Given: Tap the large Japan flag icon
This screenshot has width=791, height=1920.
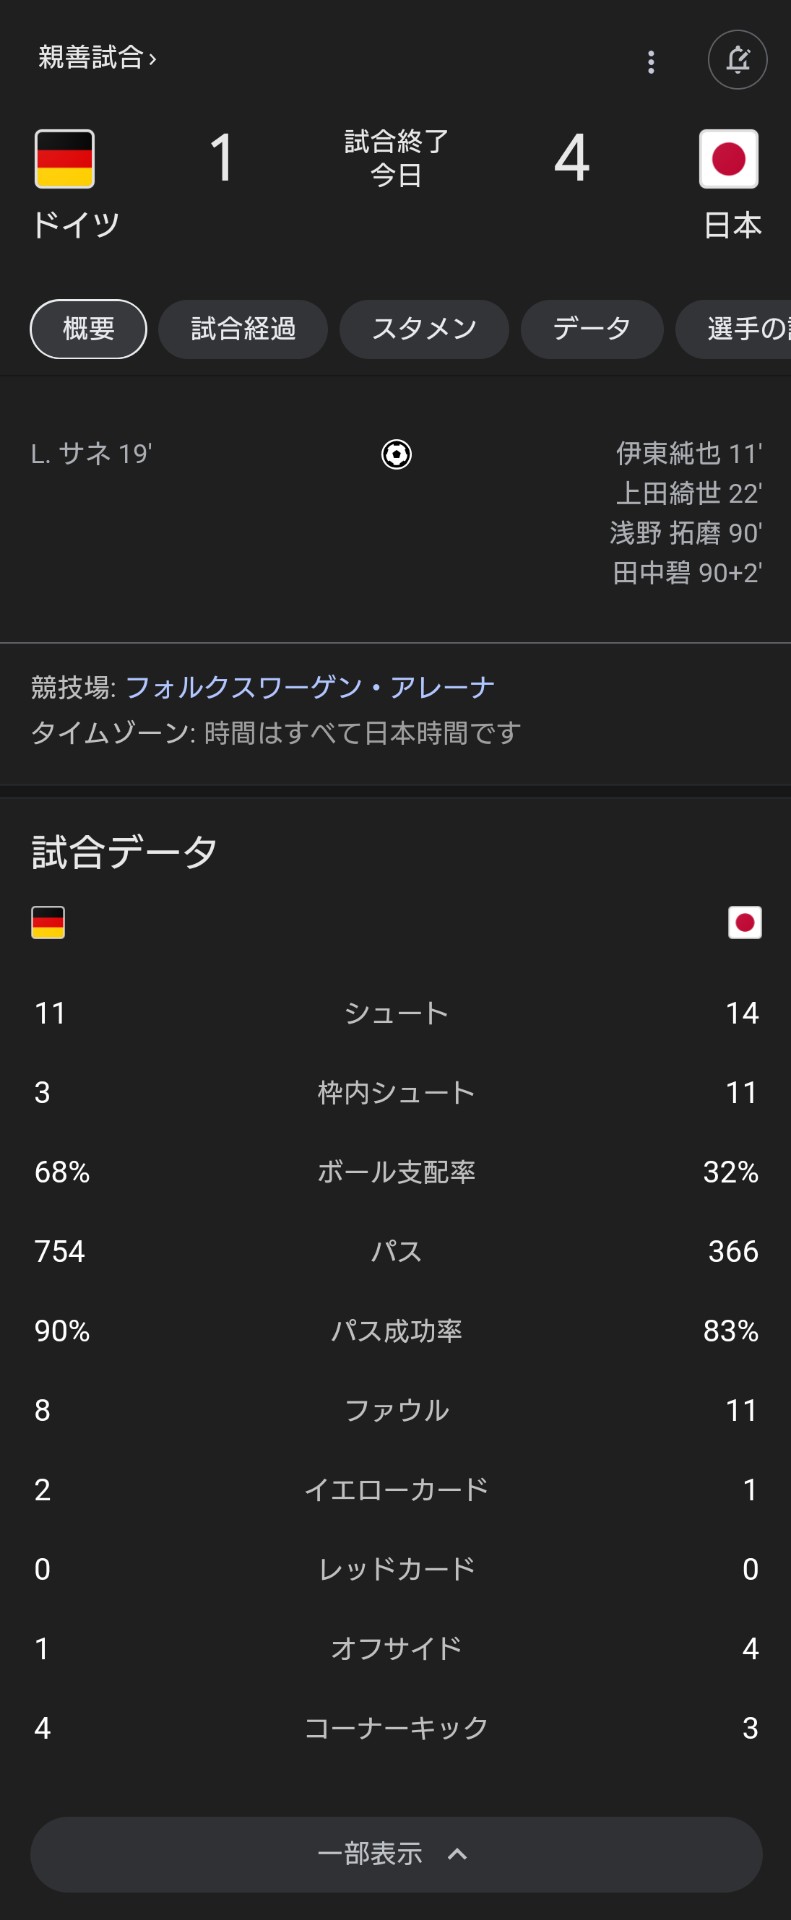Looking at the screenshot, I should (728, 159).
